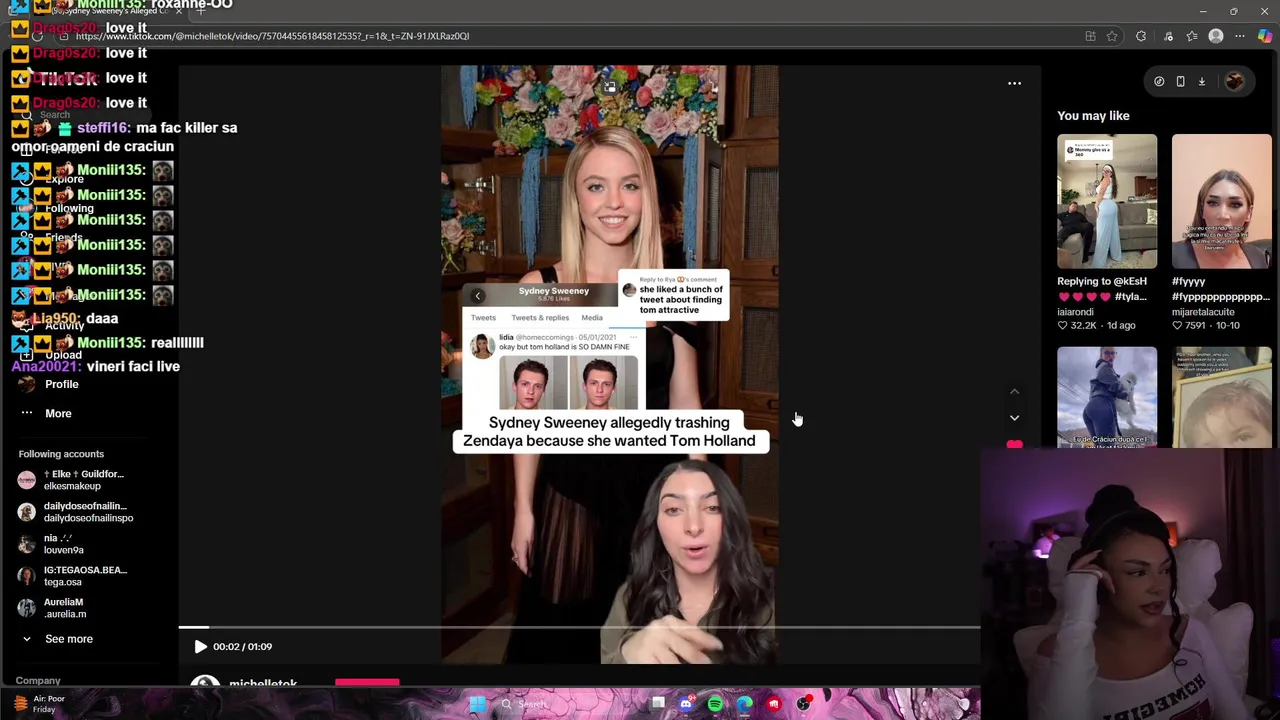Image resolution: width=1280 pixels, height=720 pixels.
Task: Open browser settings and more menu
Action: pos(1240,36)
